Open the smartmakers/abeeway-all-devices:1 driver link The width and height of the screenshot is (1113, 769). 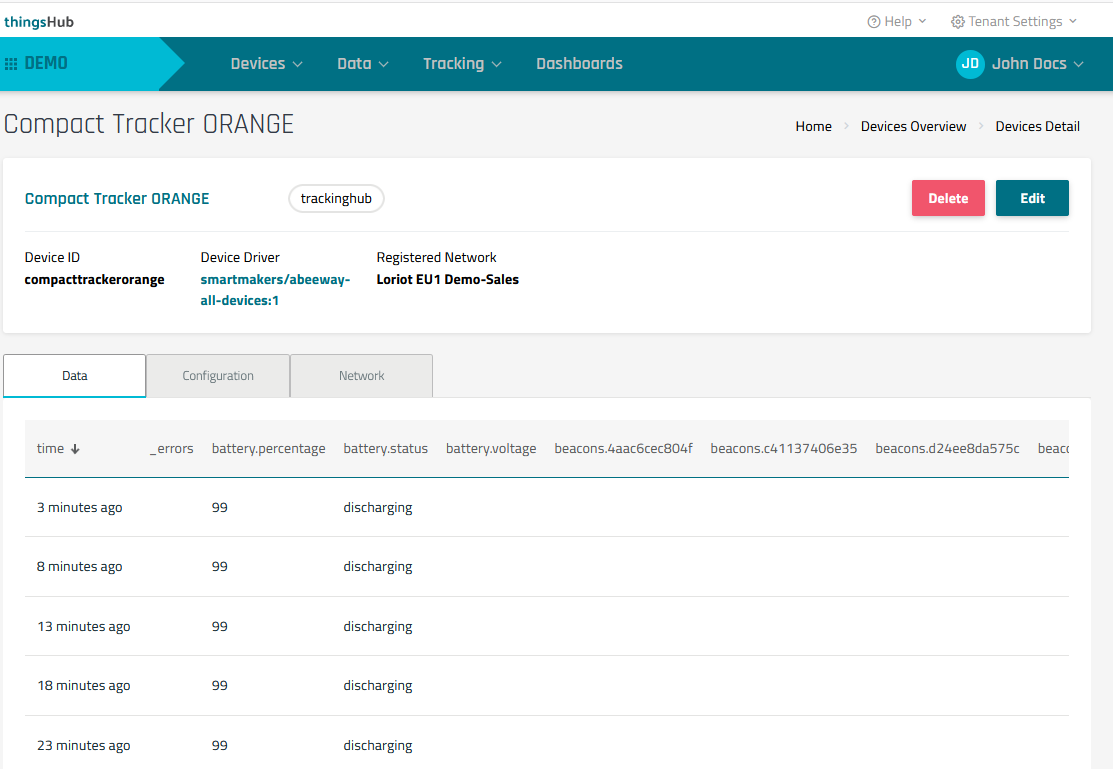pyautogui.click(x=275, y=290)
